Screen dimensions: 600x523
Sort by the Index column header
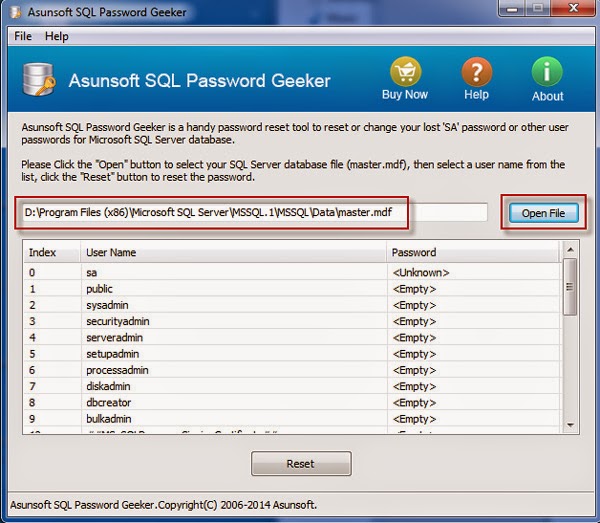[52, 252]
